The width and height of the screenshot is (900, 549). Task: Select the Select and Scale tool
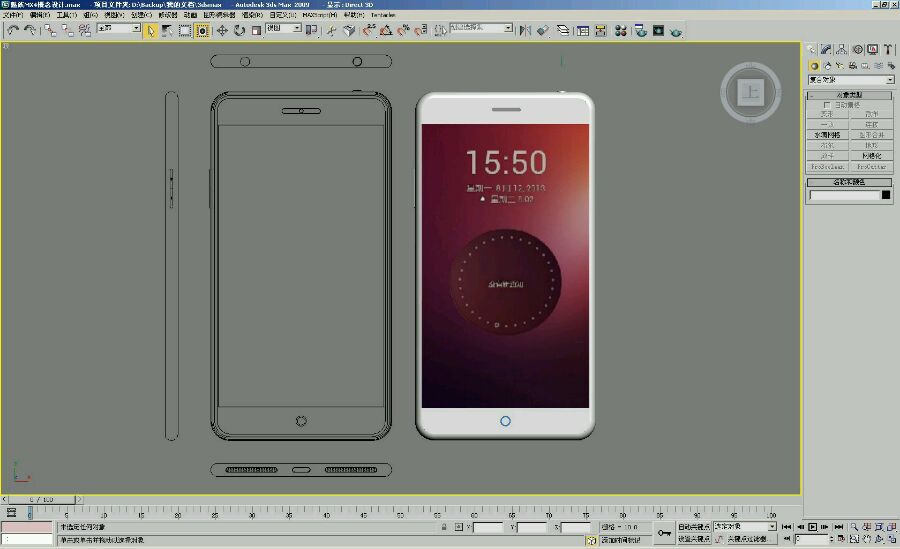point(256,30)
